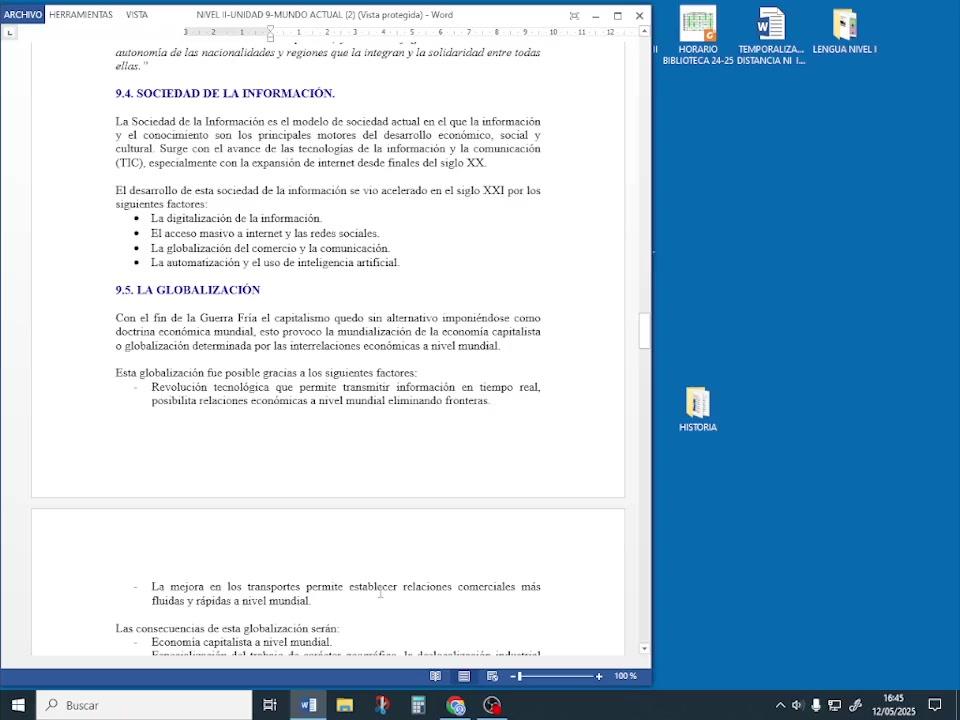The height and width of the screenshot is (720, 960).
Task: Switch to Print Layout view in status bar
Action: (464, 677)
